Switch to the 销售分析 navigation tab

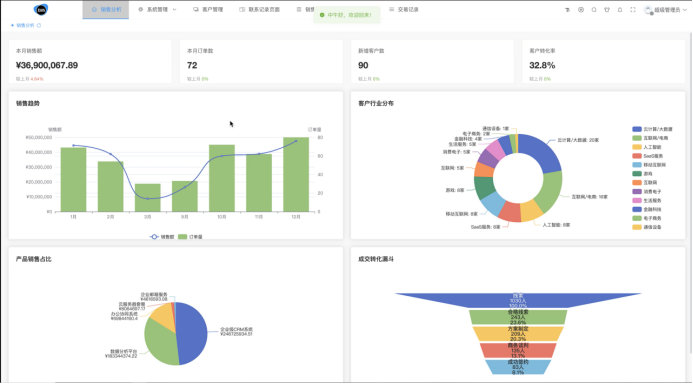[x=106, y=9]
